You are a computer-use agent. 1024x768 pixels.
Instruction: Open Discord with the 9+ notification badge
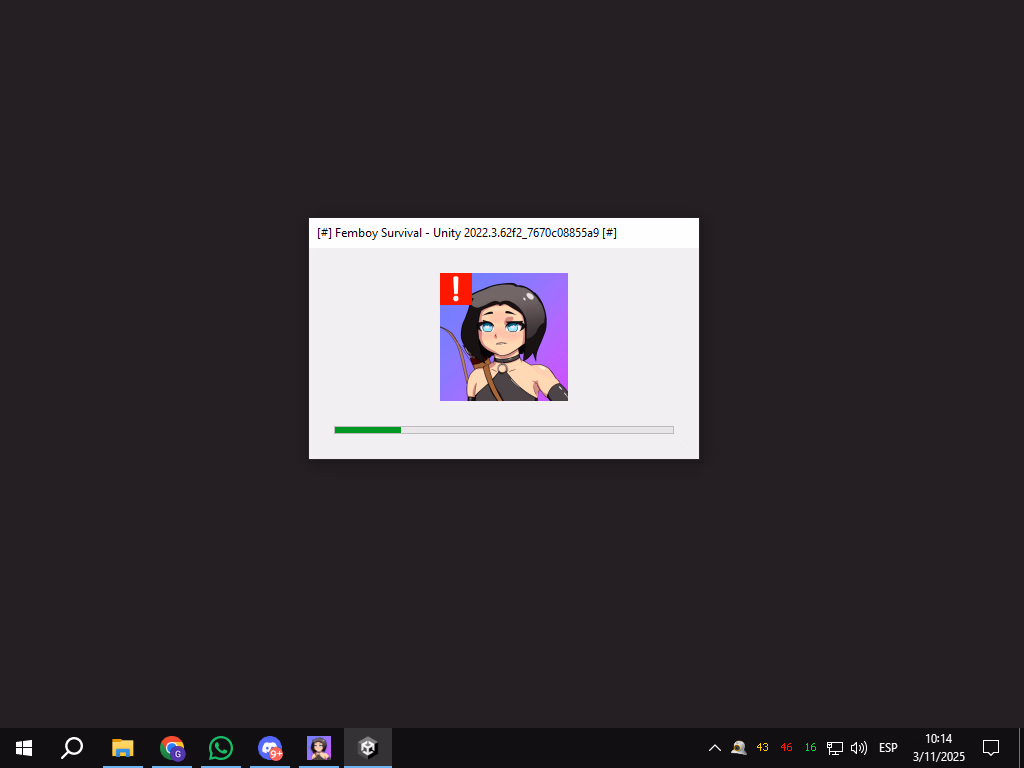tap(270, 747)
